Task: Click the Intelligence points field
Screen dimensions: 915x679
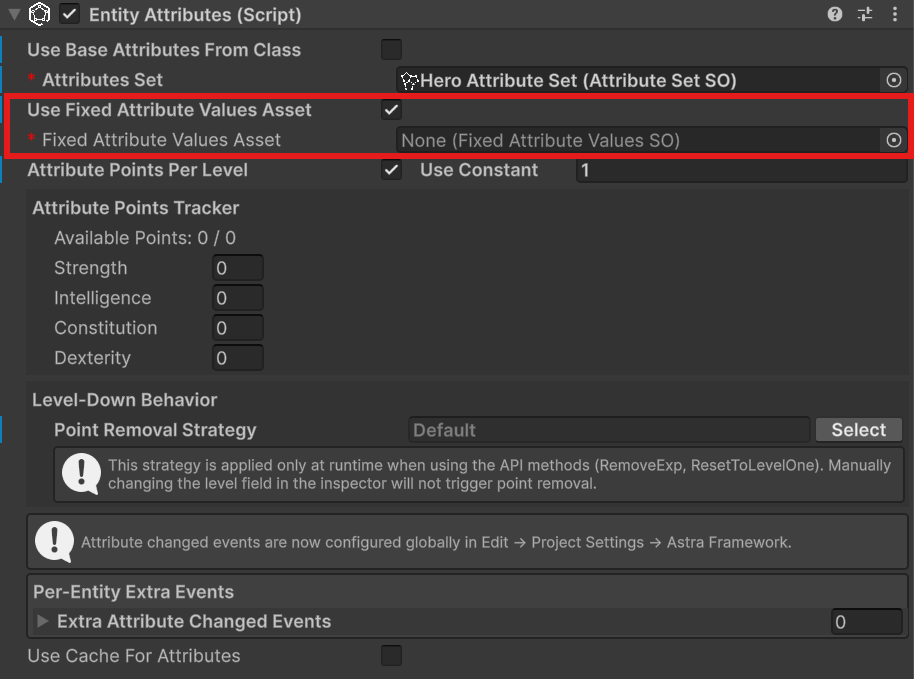Action: coord(238,298)
